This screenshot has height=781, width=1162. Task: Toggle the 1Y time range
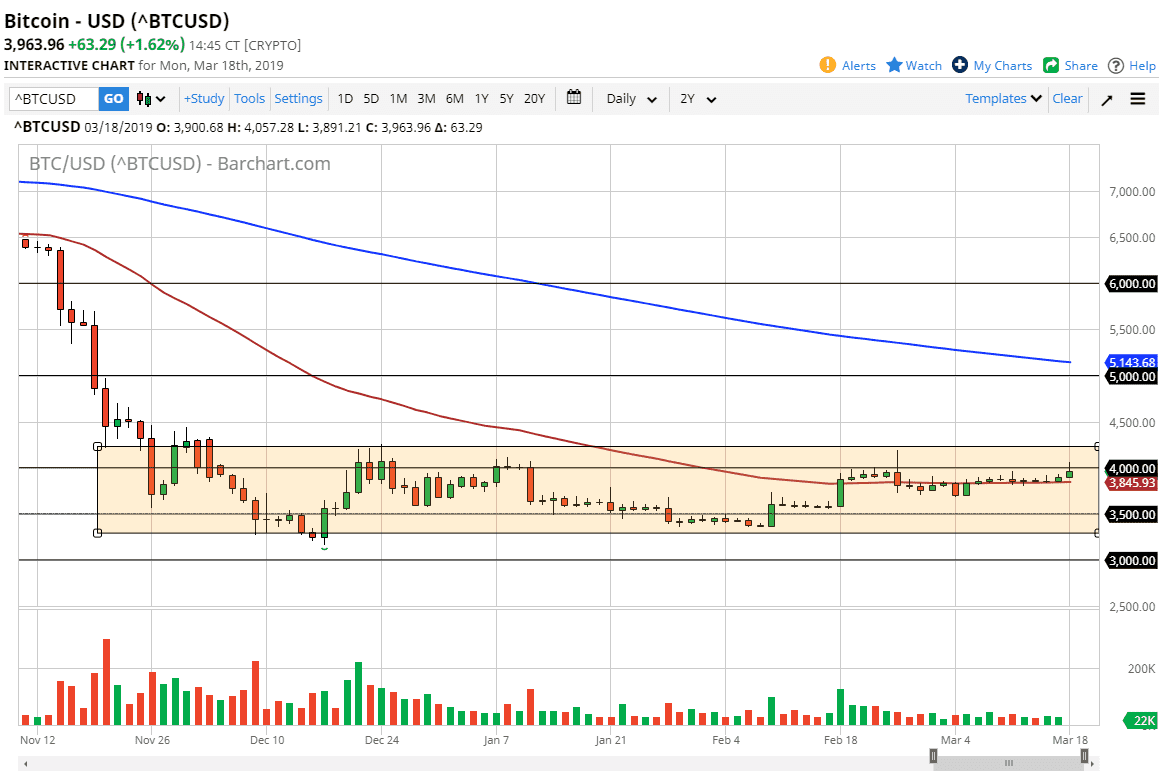click(481, 99)
